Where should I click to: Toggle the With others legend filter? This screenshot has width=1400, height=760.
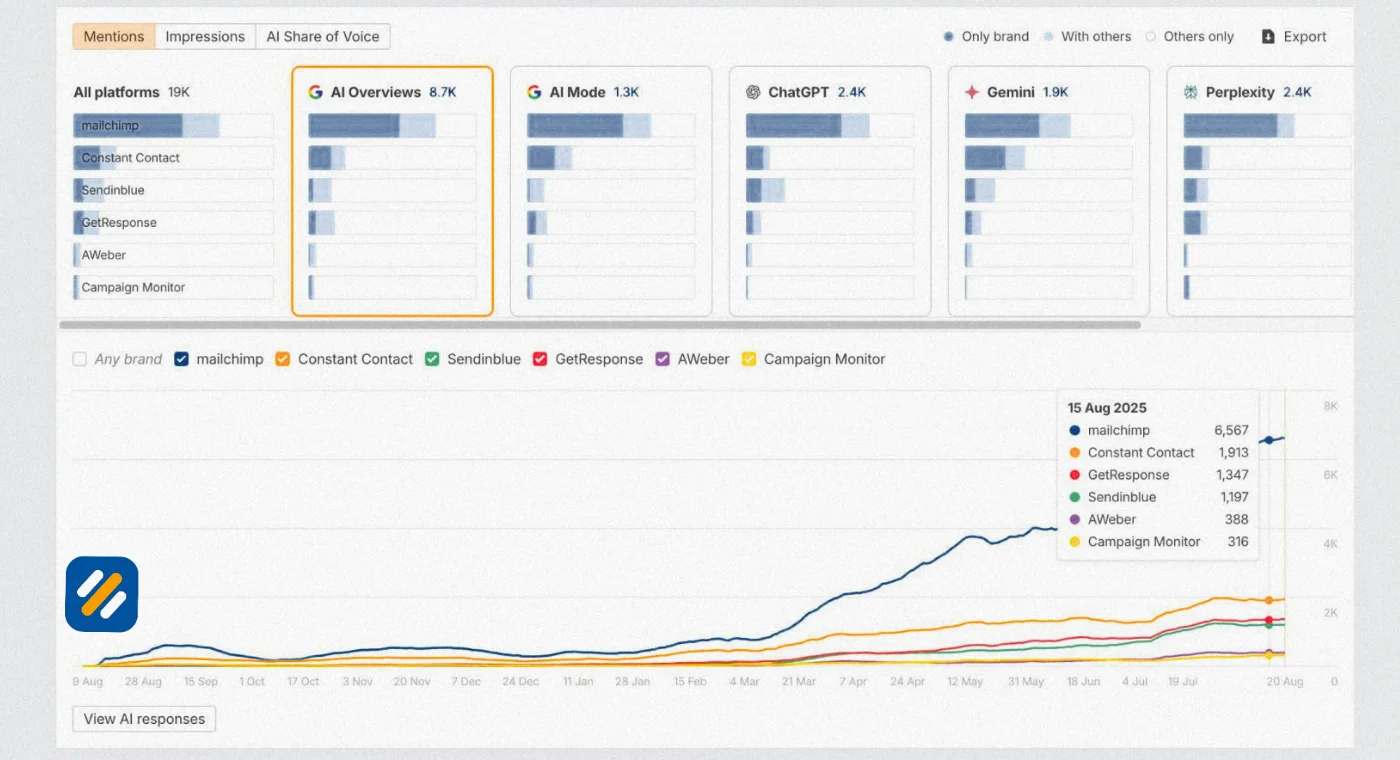click(1087, 37)
